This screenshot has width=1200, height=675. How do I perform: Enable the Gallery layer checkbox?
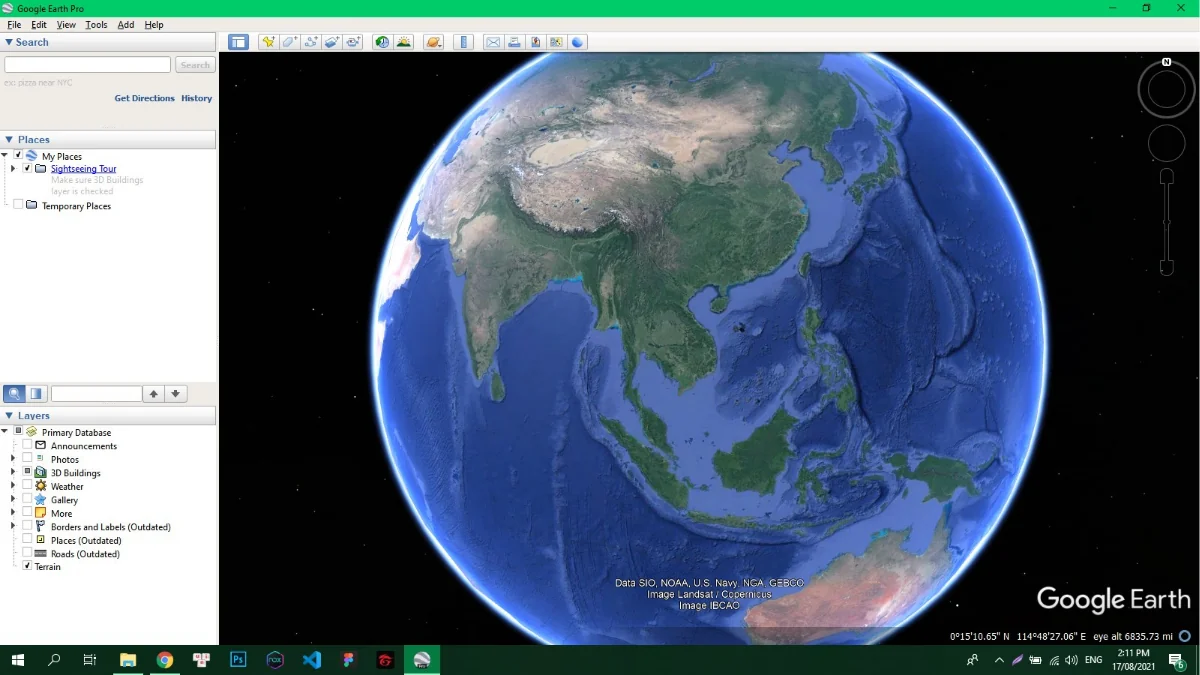tap(27, 499)
